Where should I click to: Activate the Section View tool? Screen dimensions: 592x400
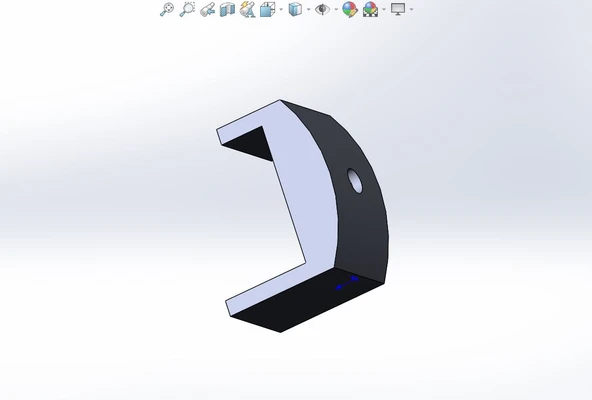227,9
